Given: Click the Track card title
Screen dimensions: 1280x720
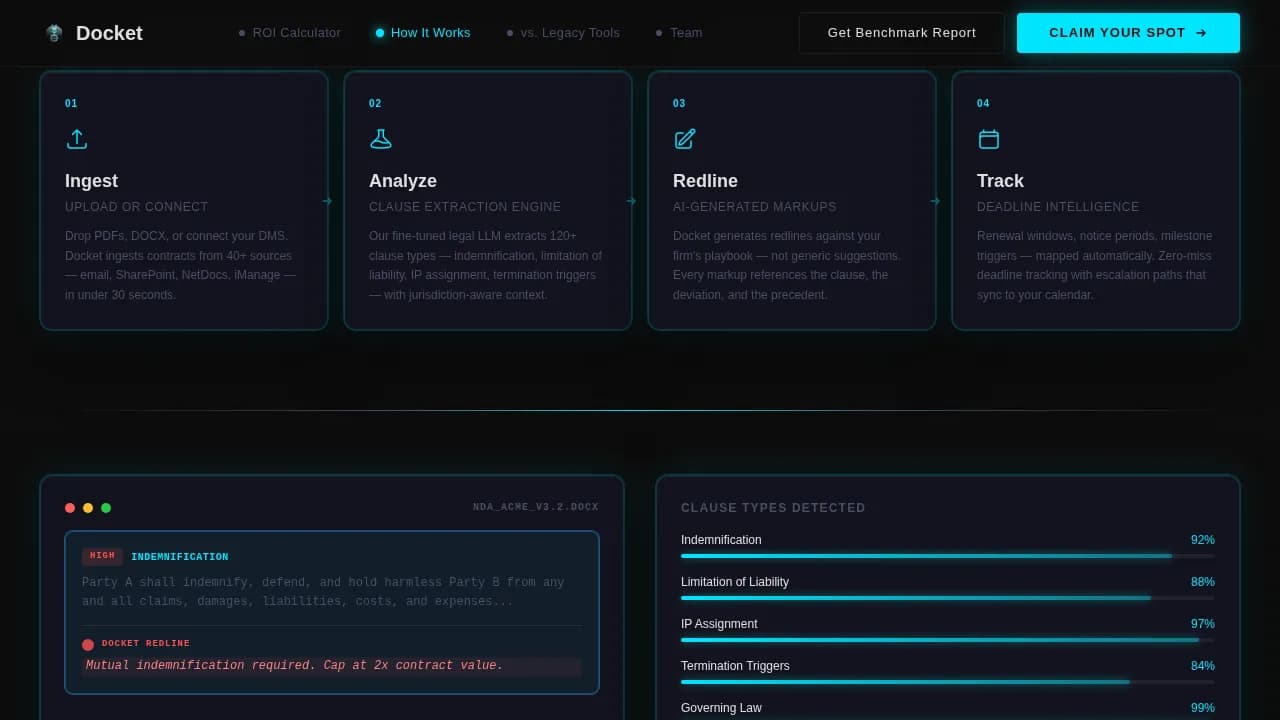Looking at the screenshot, I should (1000, 181).
